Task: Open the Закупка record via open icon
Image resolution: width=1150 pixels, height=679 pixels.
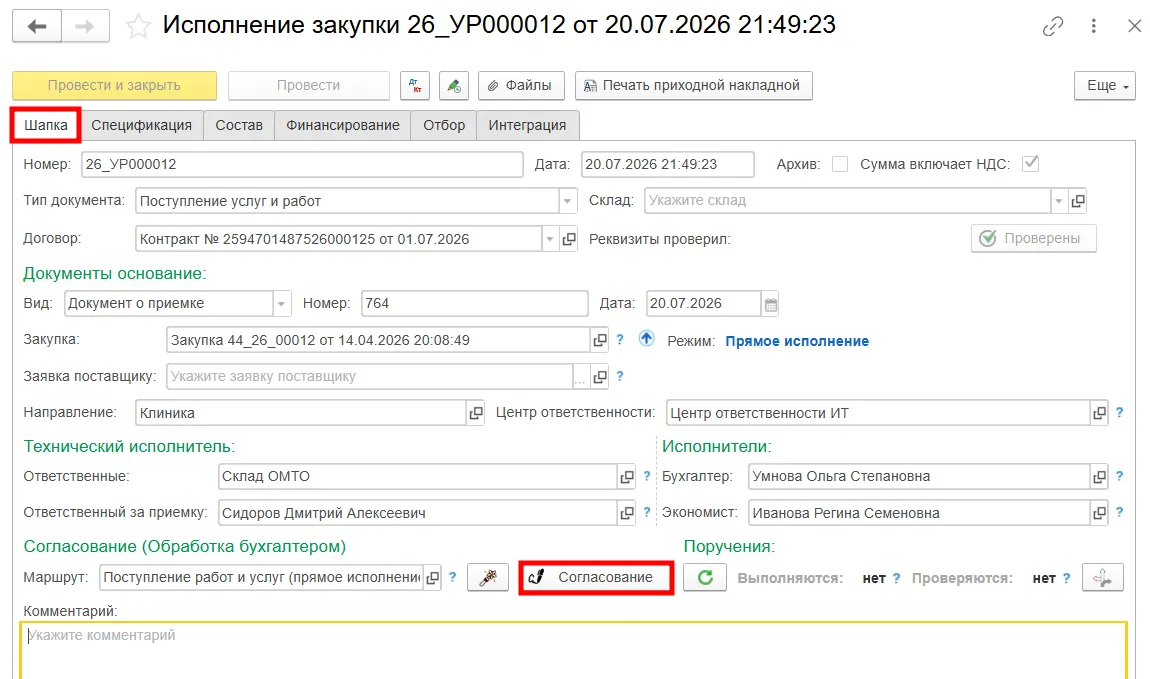Action: click(599, 340)
